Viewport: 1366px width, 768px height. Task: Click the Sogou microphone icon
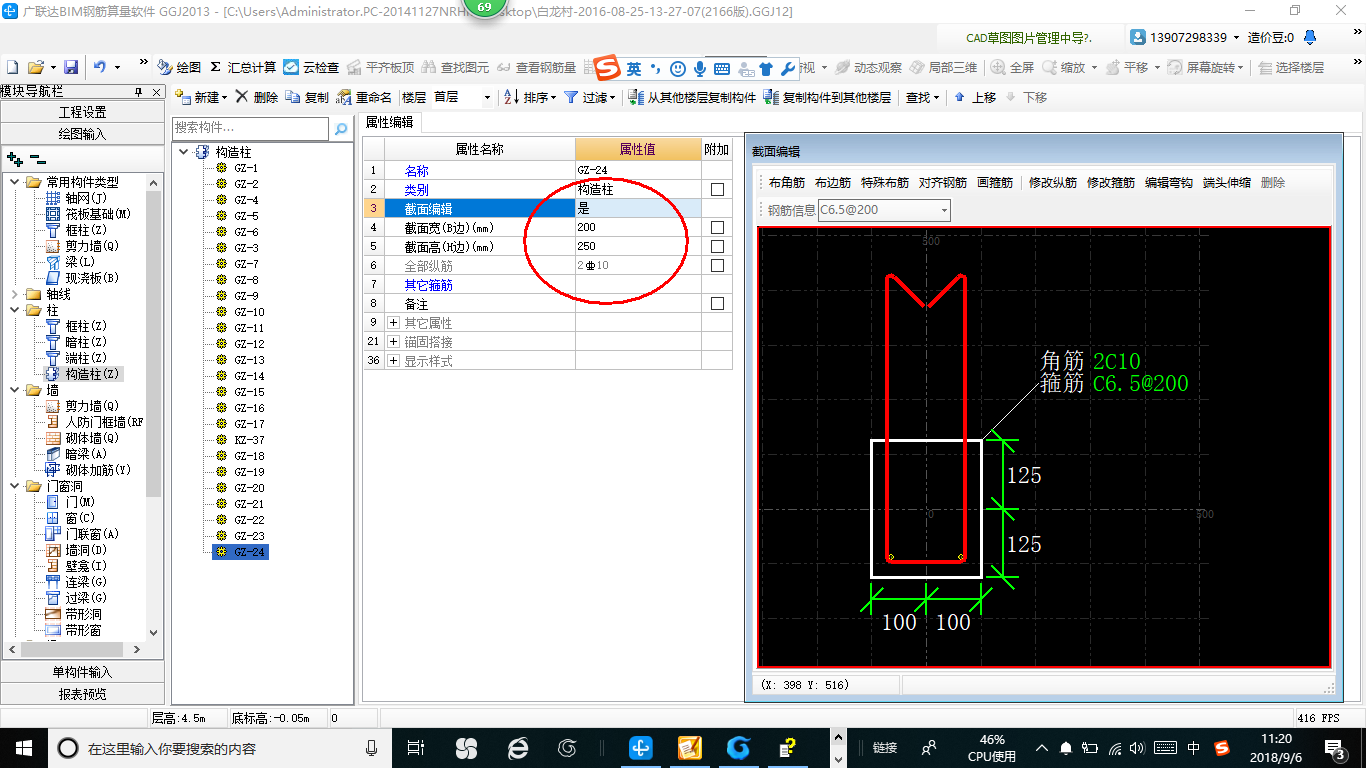coord(700,68)
